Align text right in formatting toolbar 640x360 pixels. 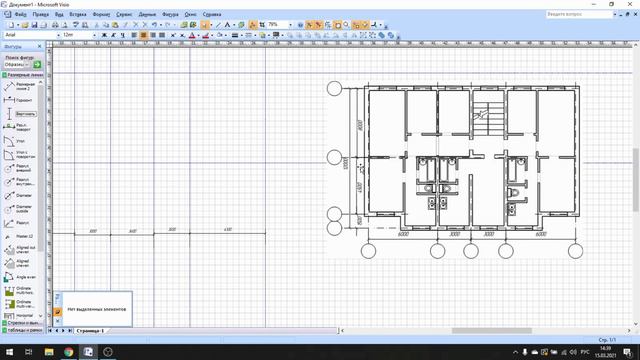pyautogui.click(x=153, y=35)
